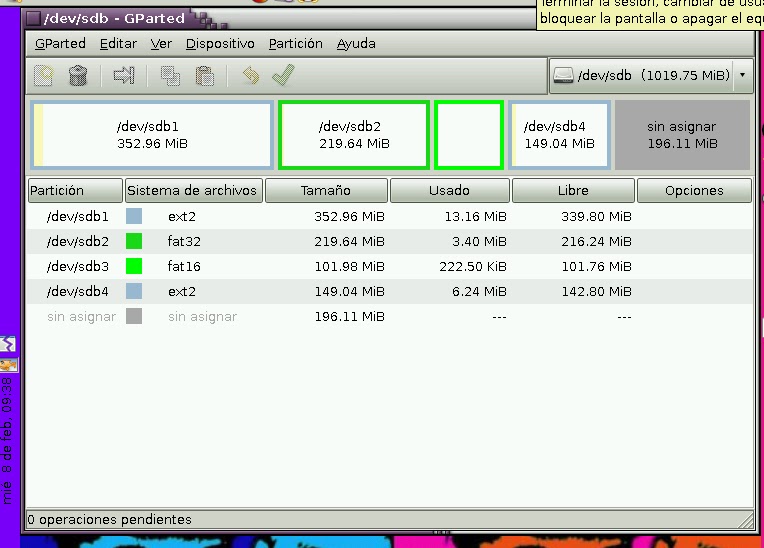This screenshot has height=548, width=764.
Task: Click the hard disk icon in device selector
Action: point(563,75)
